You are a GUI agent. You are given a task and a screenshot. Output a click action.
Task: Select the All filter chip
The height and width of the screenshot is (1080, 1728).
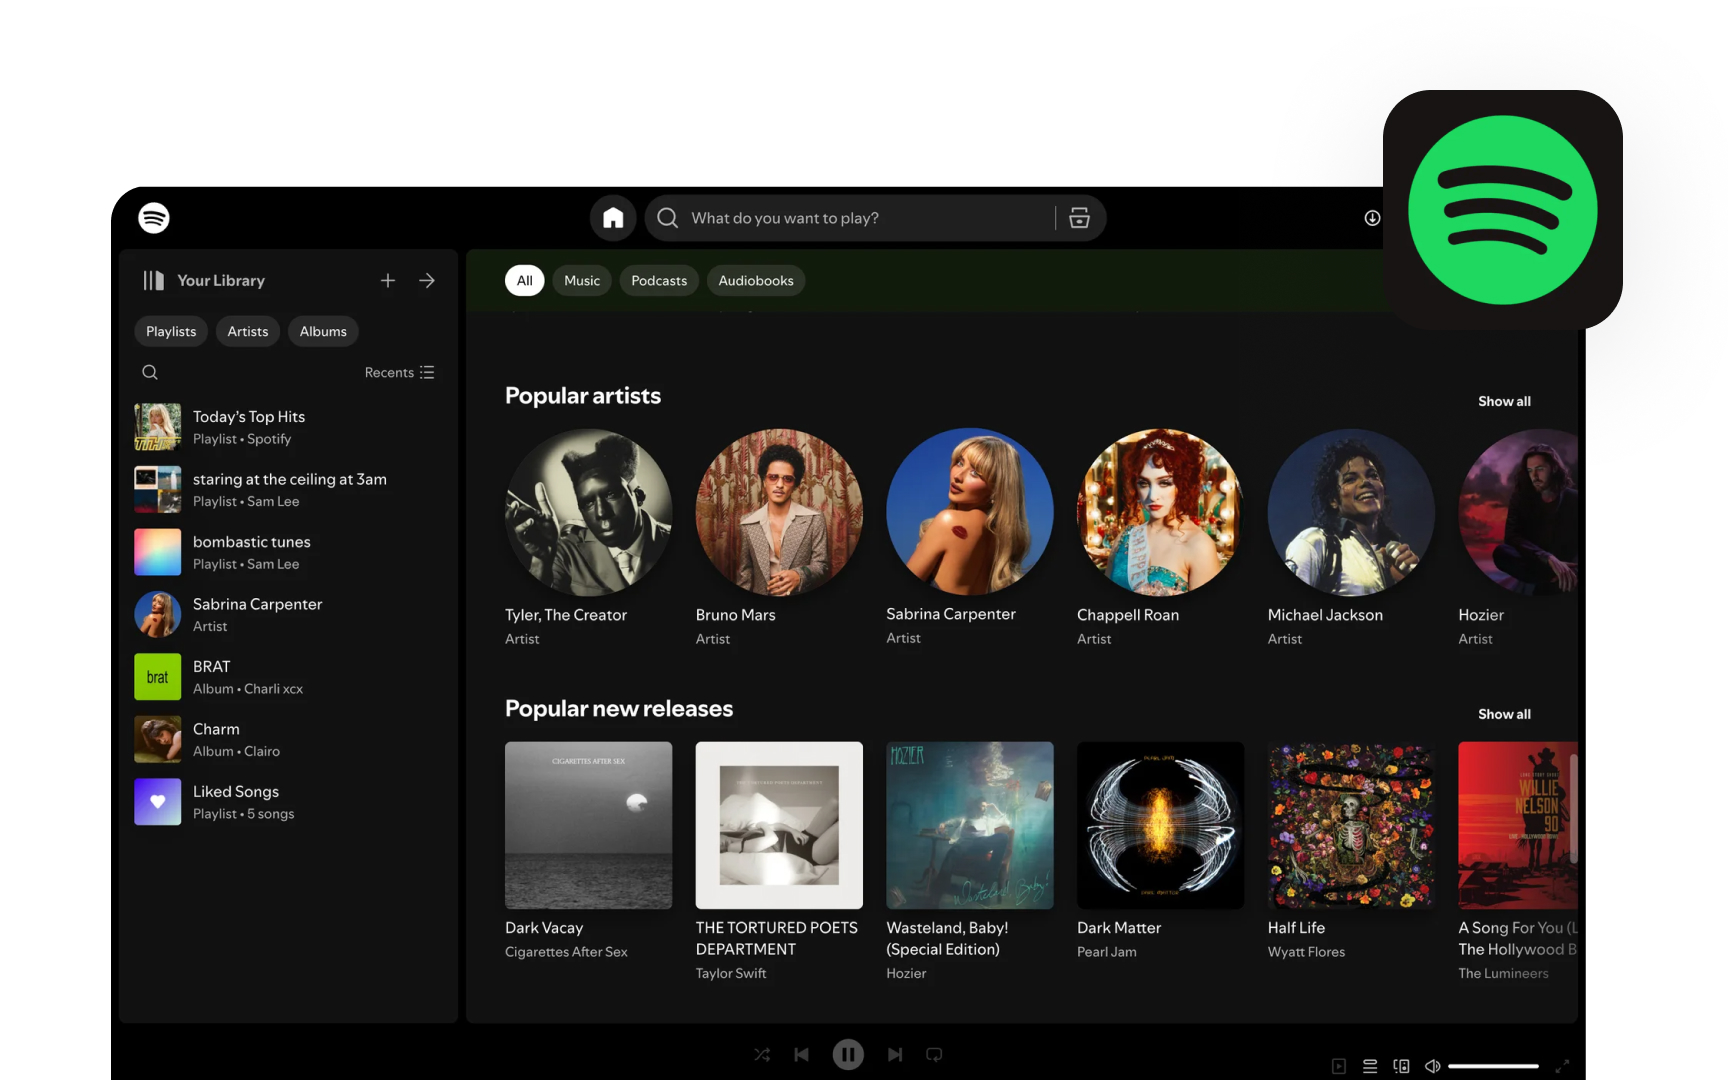(524, 281)
